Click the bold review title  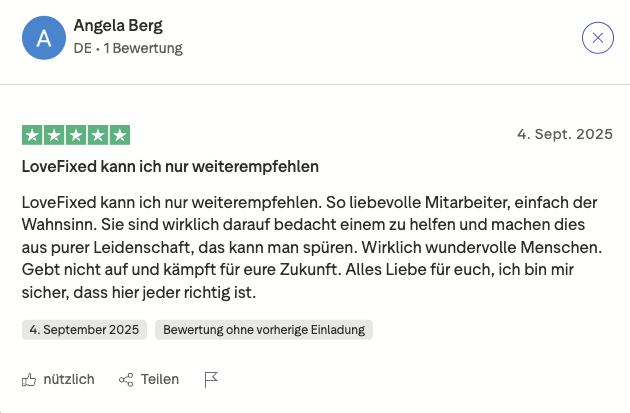tap(170, 165)
